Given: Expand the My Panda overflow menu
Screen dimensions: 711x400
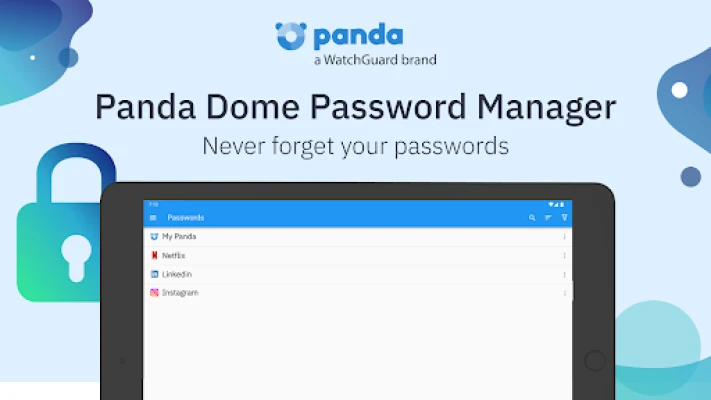Looking at the screenshot, I should click(564, 237).
